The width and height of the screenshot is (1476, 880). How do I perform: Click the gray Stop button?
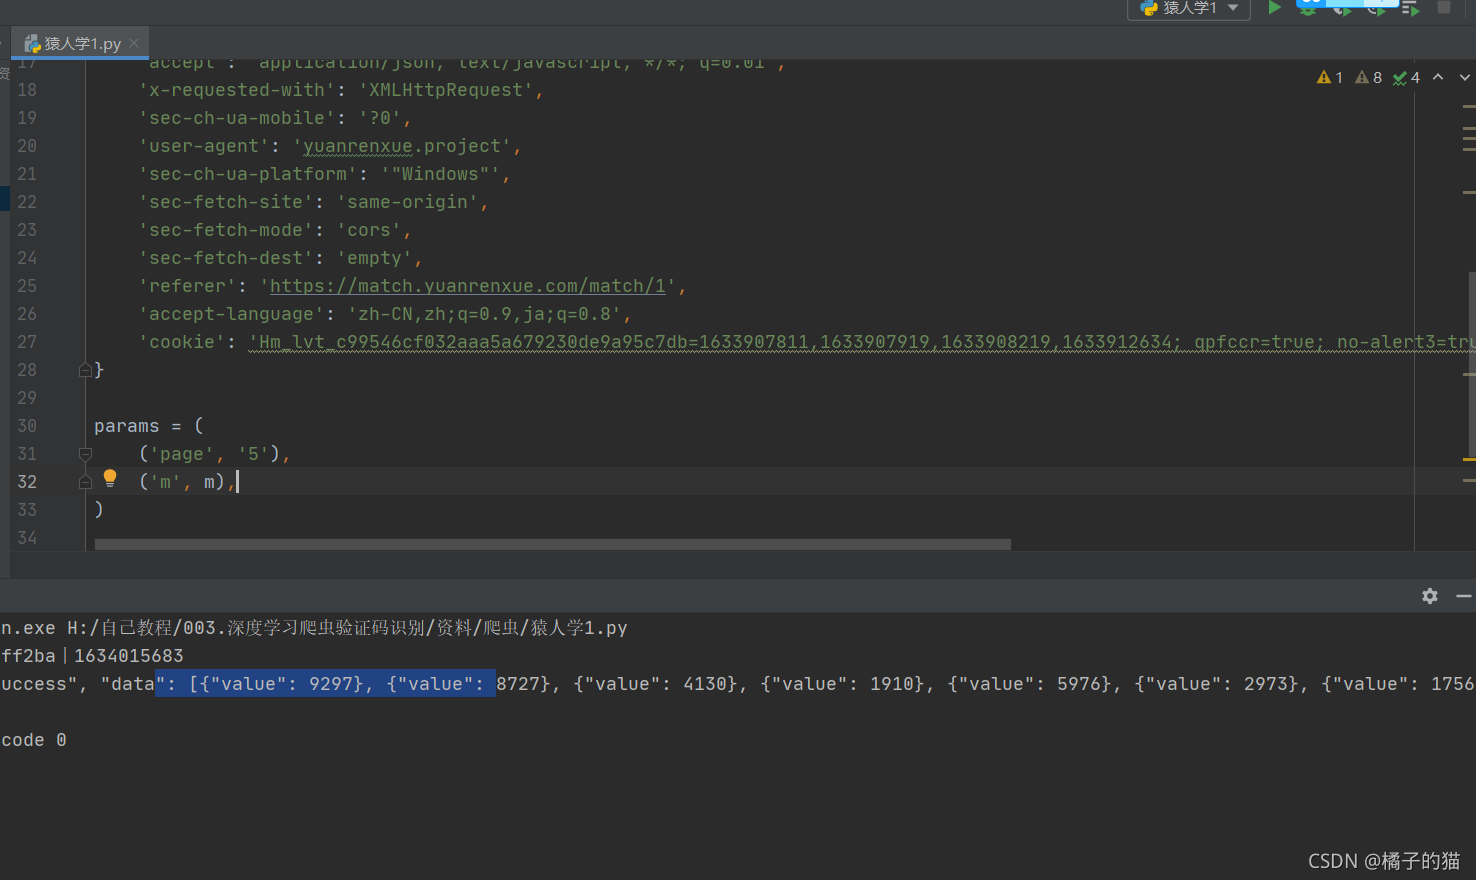tap(1444, 7)
